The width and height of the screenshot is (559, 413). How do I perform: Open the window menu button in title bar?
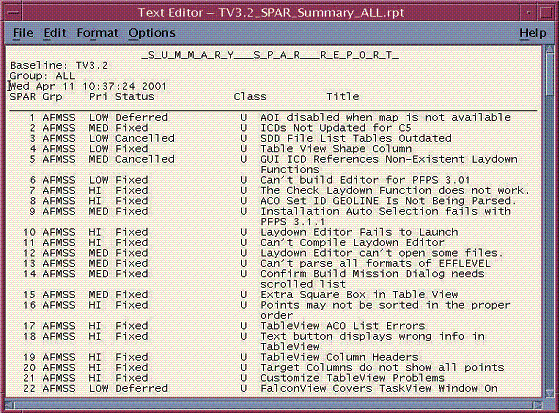click(x=14, y=13)
